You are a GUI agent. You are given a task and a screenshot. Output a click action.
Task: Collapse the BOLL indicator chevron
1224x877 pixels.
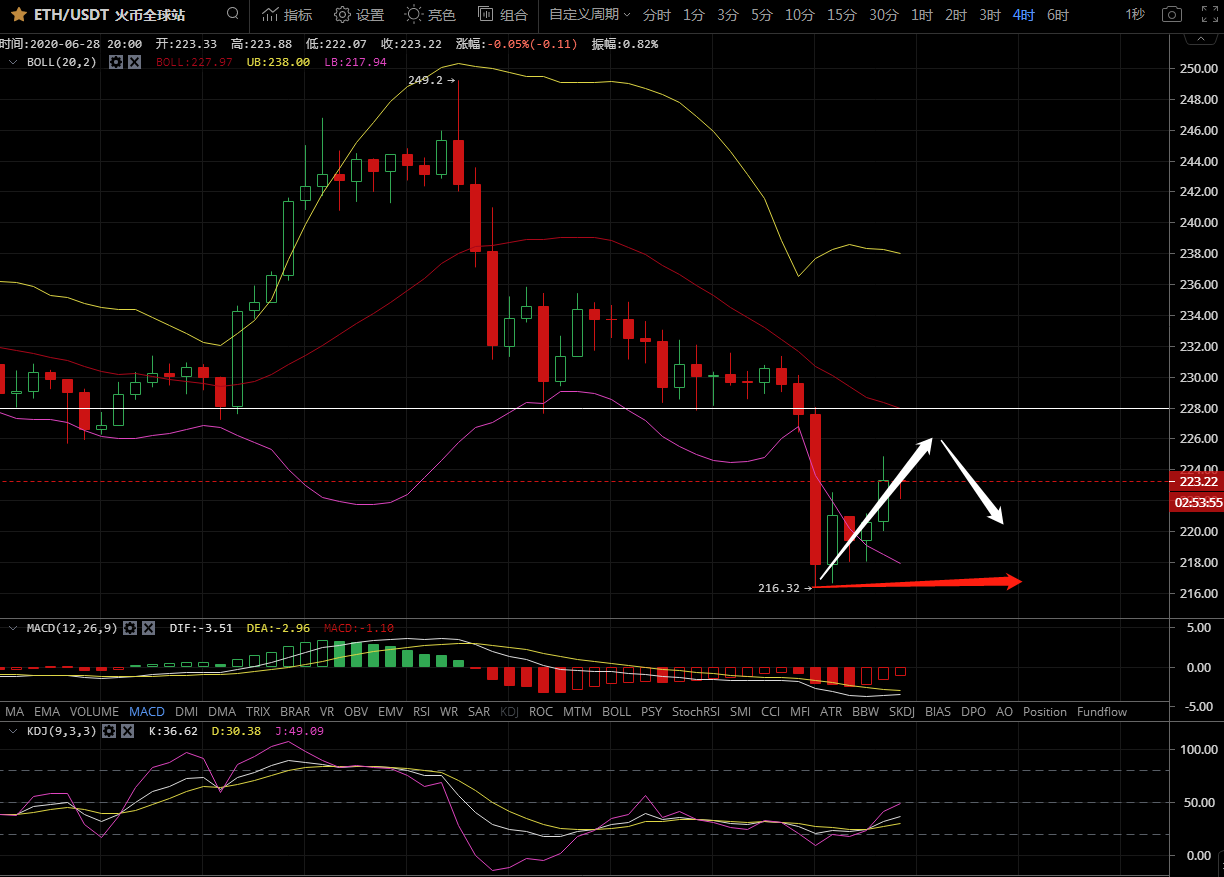(x=13, y=62)
